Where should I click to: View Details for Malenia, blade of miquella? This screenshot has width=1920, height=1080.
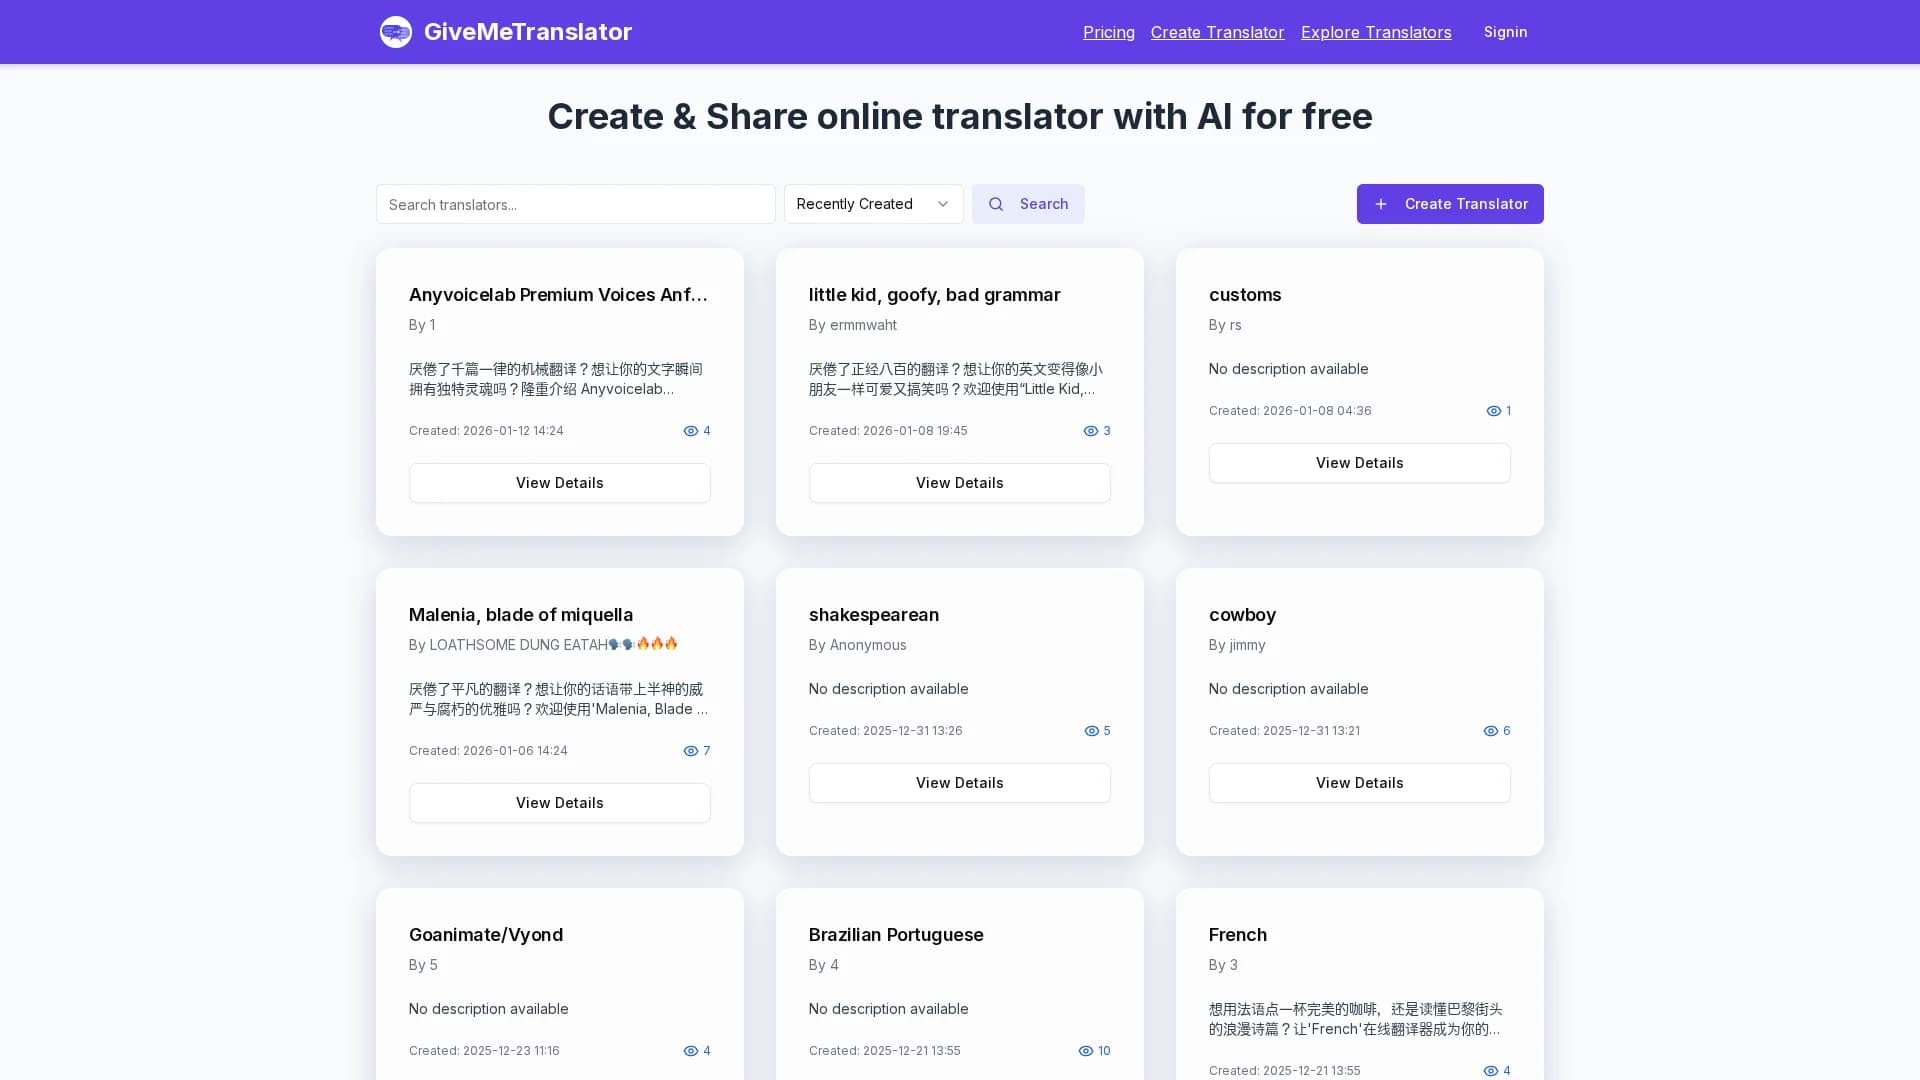click(560, 803)
